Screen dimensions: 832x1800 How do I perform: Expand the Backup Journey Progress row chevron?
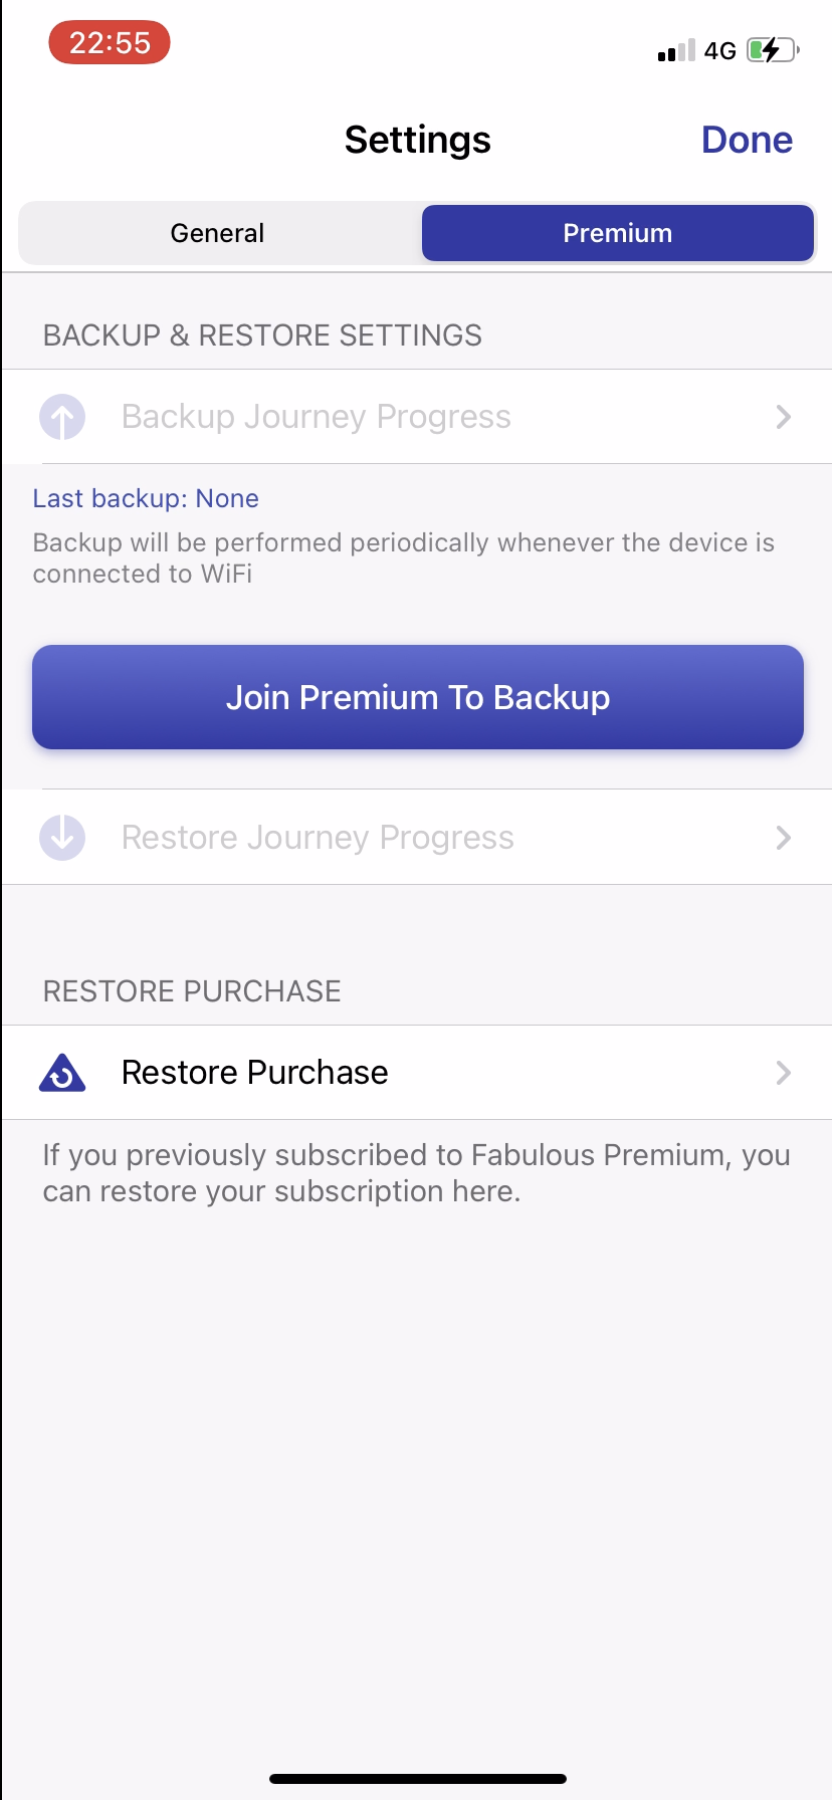pos(783,417)
